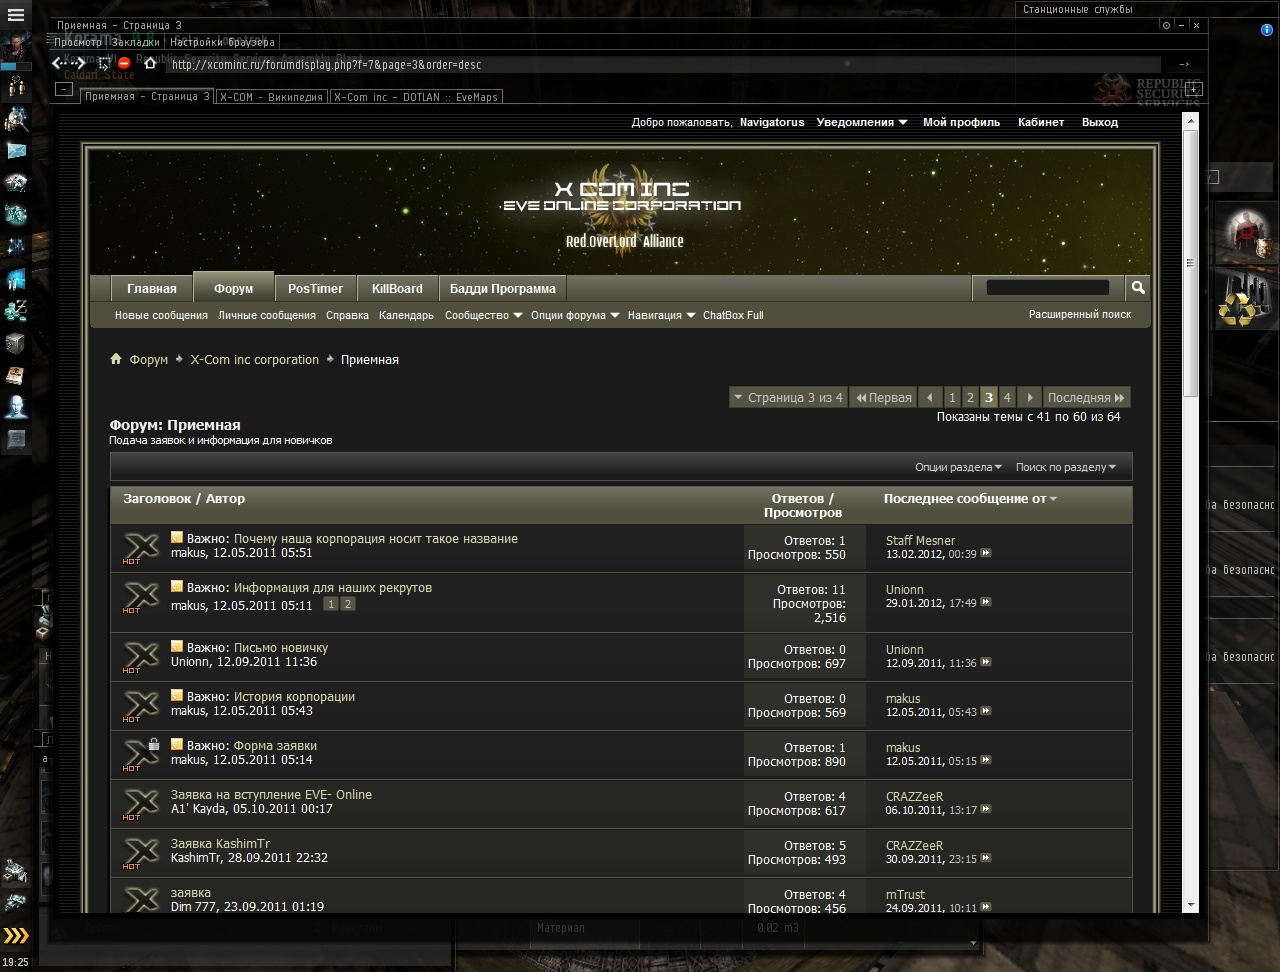Open thread Письмо новичку
Image resolution: width=1280 pixels, height=972 pixels.
click(281, 647)
